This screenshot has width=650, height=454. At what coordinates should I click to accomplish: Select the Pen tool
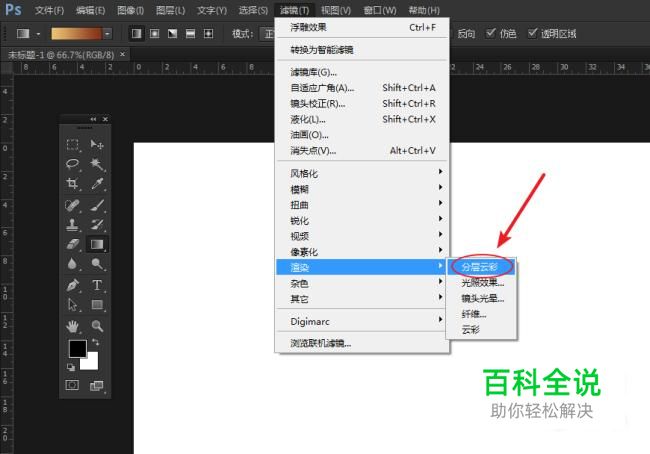coord(73,285)
